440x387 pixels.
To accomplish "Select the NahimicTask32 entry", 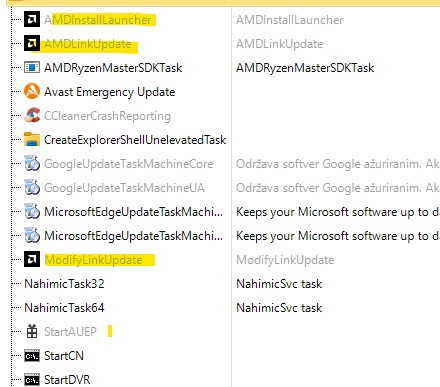I will [x=64, y=284].
